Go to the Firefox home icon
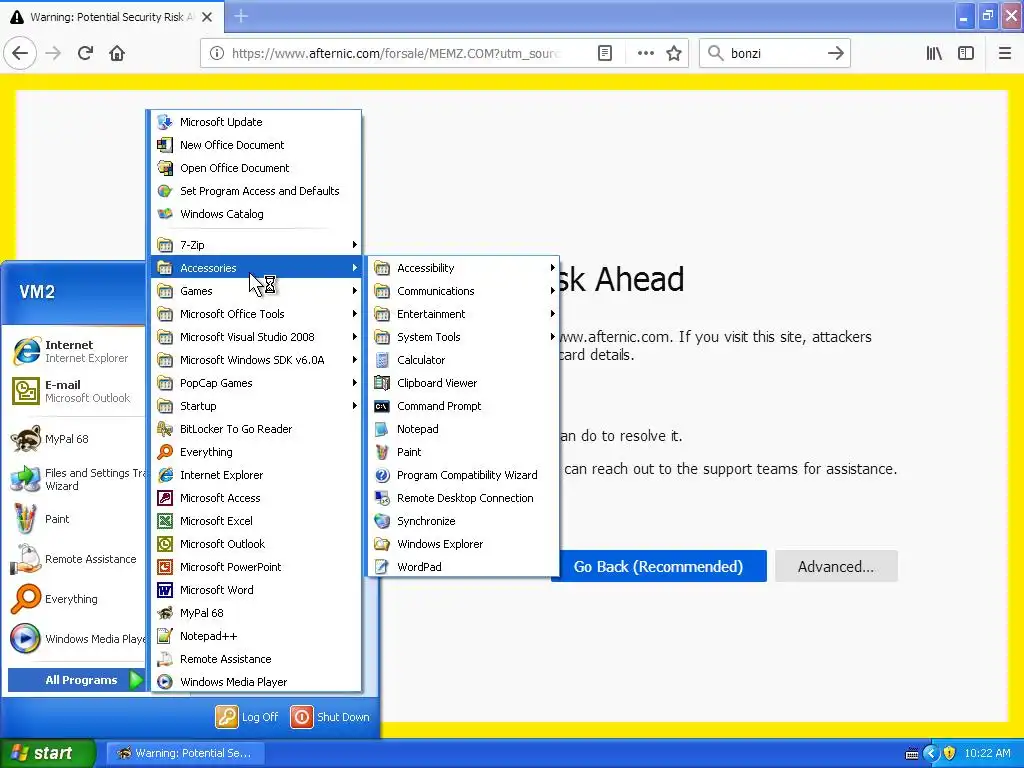Viewport: 1024px width, 768px height. (117, 53)
